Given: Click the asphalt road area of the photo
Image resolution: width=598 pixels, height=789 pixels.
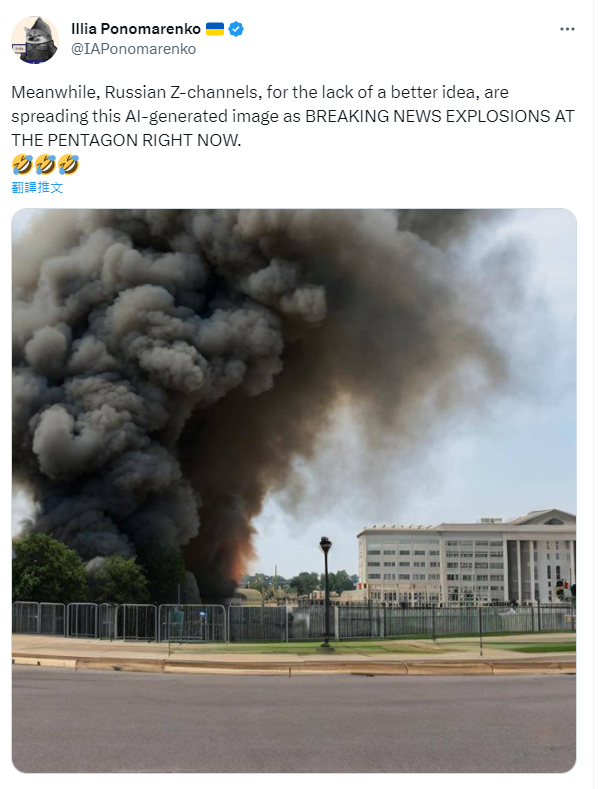Looking at the screenshot, I should pos(294,722).
